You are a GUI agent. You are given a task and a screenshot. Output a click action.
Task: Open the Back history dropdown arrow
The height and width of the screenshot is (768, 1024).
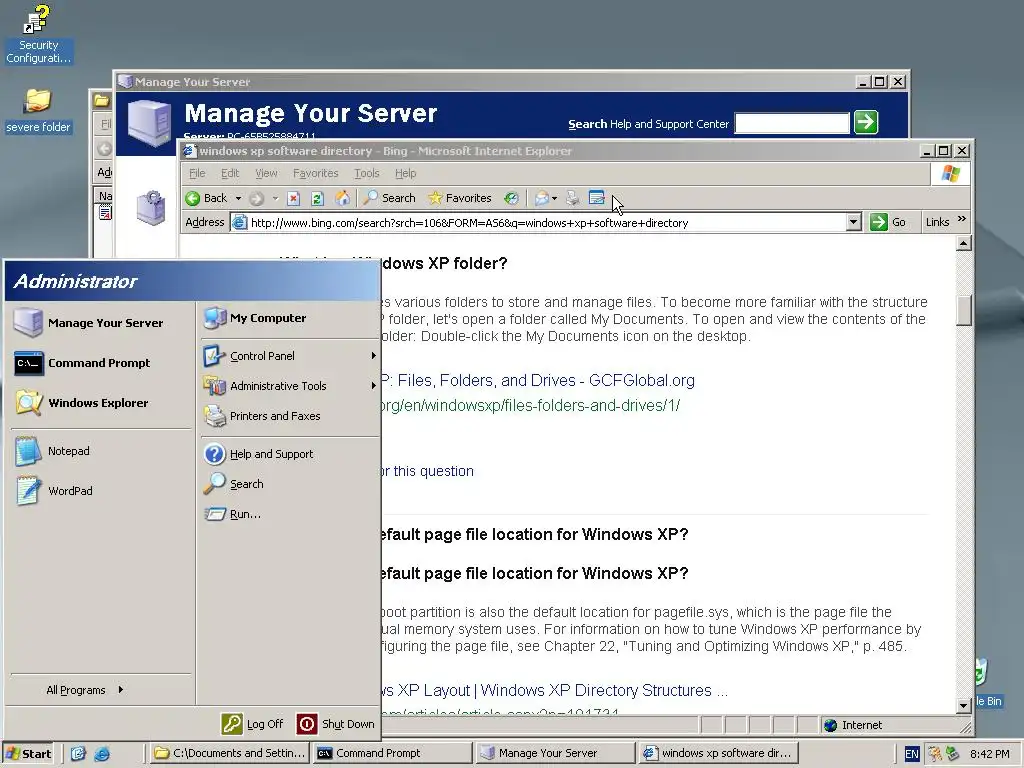238,198
